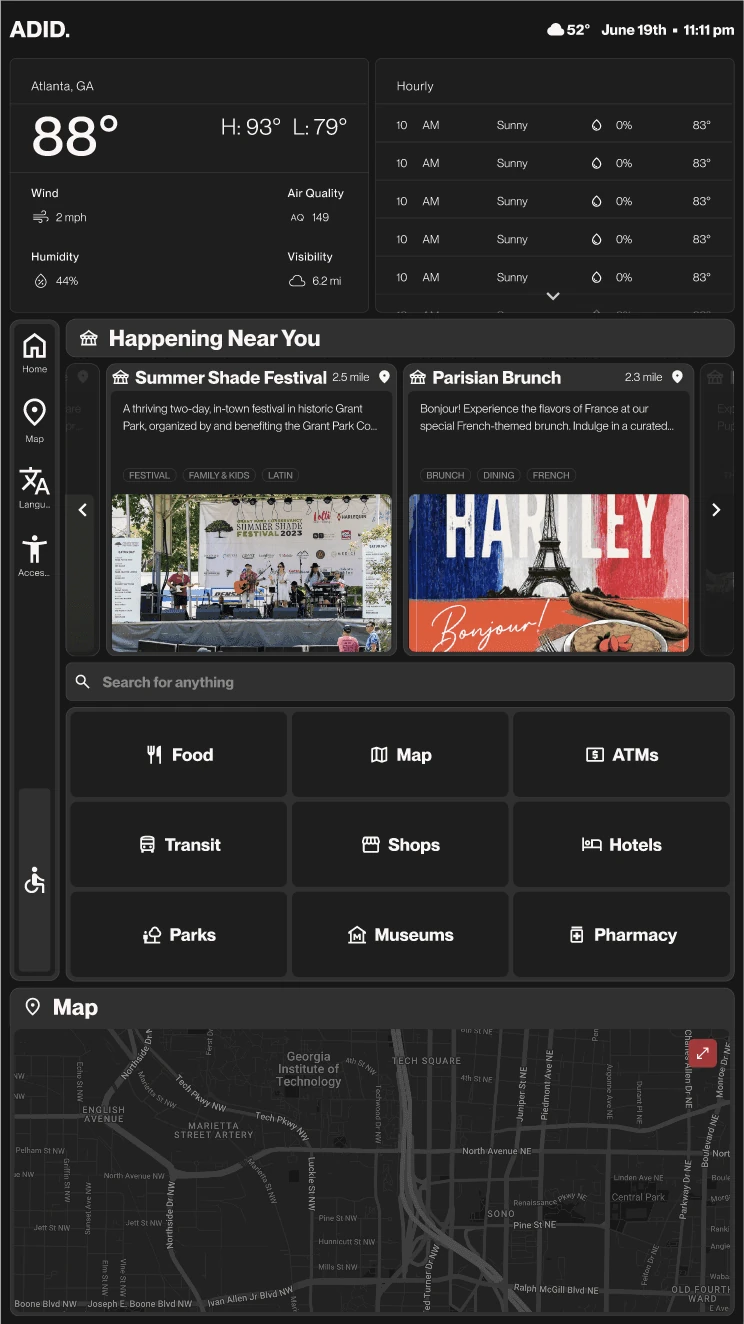Image resolution: width=744 pixels, height=1324 pixels.
Task: Click location pin on Summer Shade Festival
Action: point(384,377)
